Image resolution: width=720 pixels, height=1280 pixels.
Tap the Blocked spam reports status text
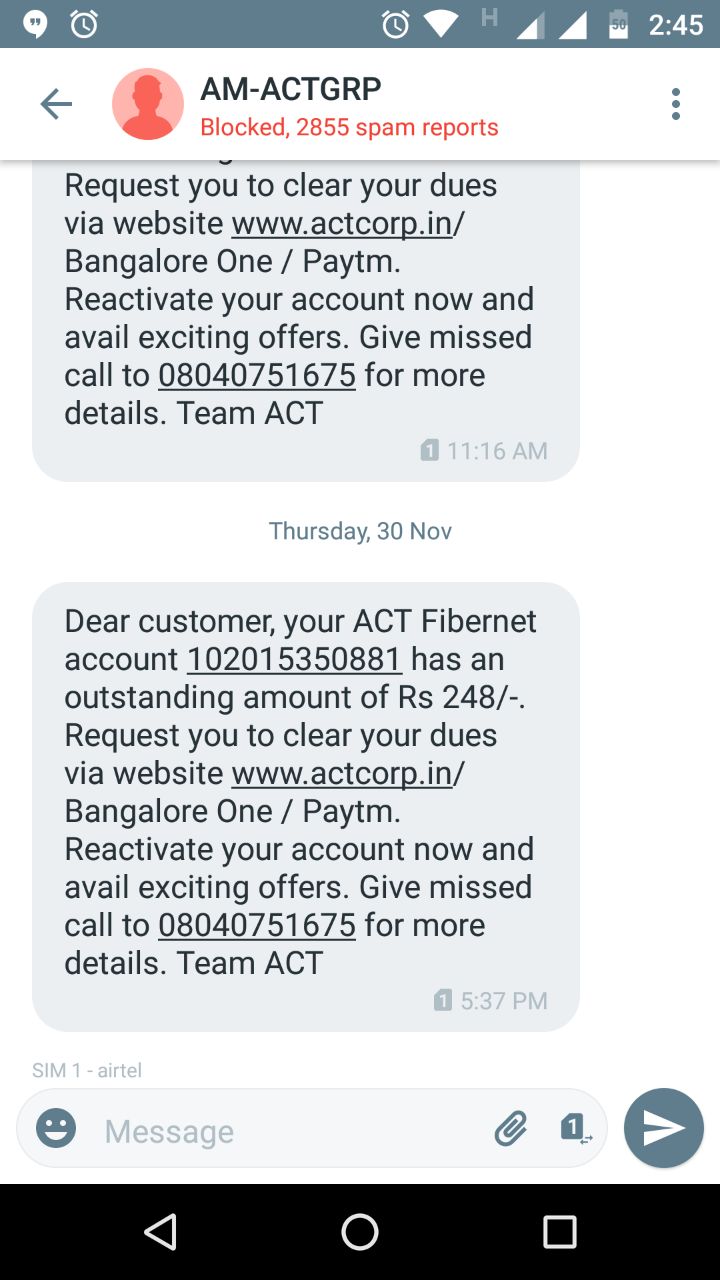349,128
